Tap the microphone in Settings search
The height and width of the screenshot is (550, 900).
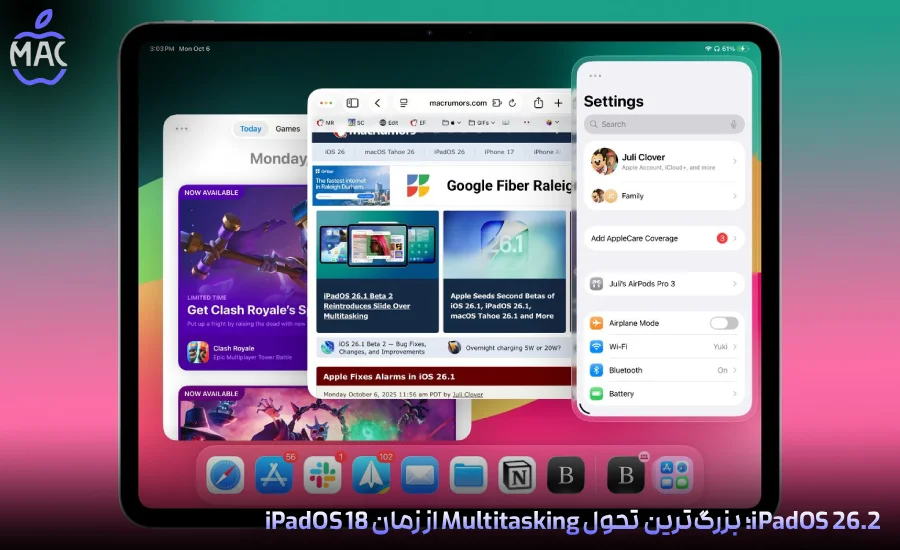coord(734,124)
